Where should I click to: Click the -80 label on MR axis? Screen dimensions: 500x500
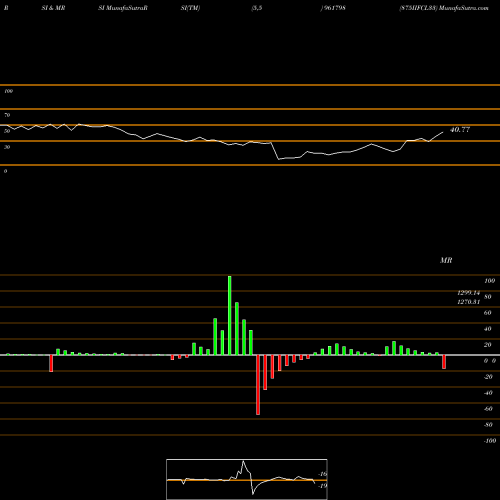(488, 425)
